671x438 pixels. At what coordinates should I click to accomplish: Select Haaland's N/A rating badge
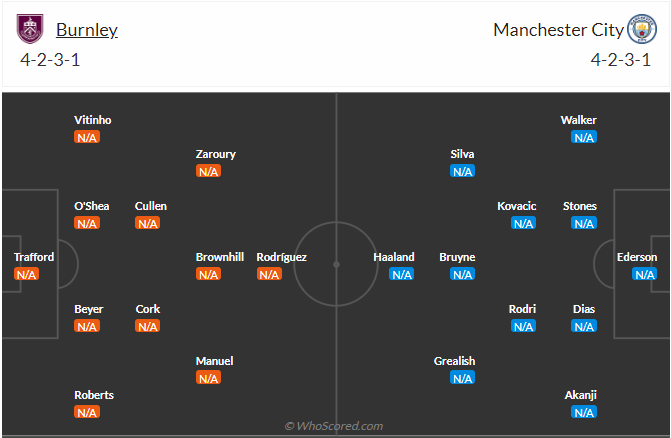coord(401,274)
